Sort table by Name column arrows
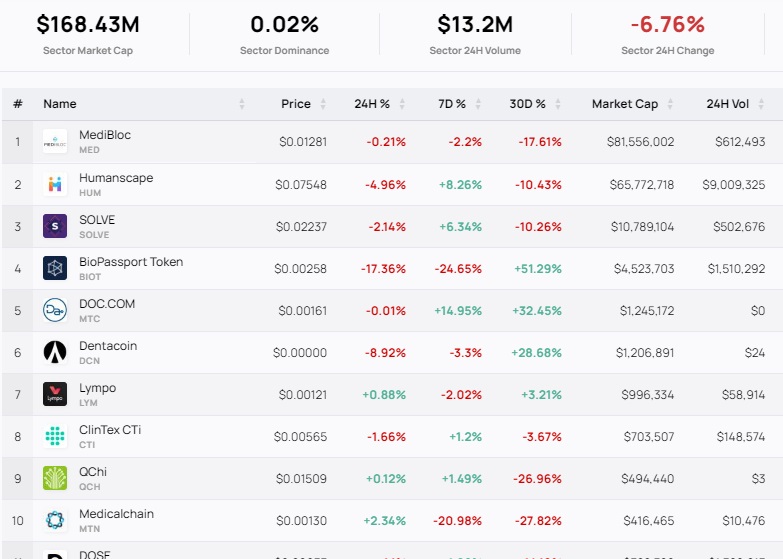This screenshot has height=559, width=783. point(242,104)
